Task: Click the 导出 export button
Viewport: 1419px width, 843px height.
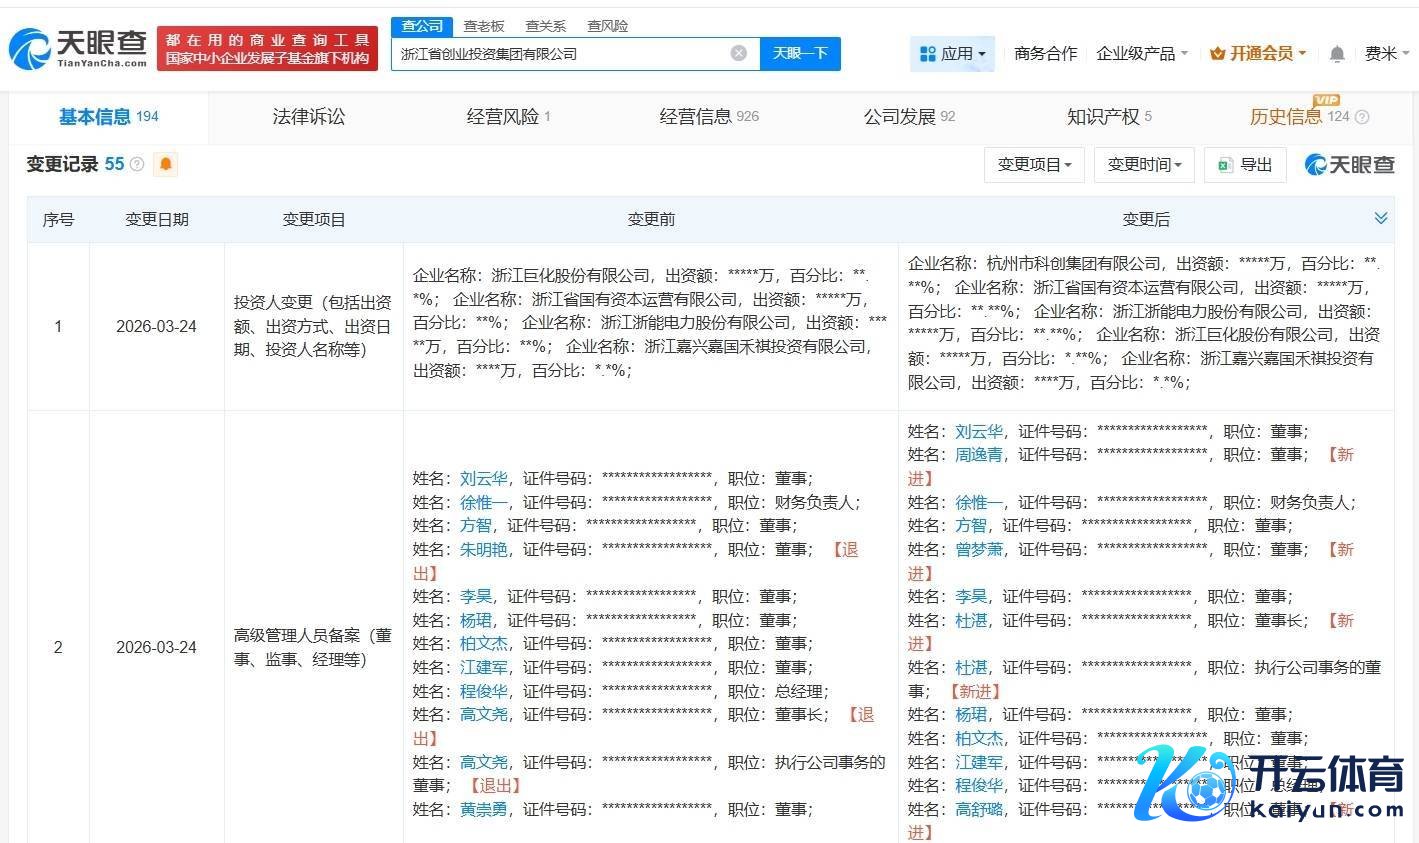Action: pos(1245,165)
